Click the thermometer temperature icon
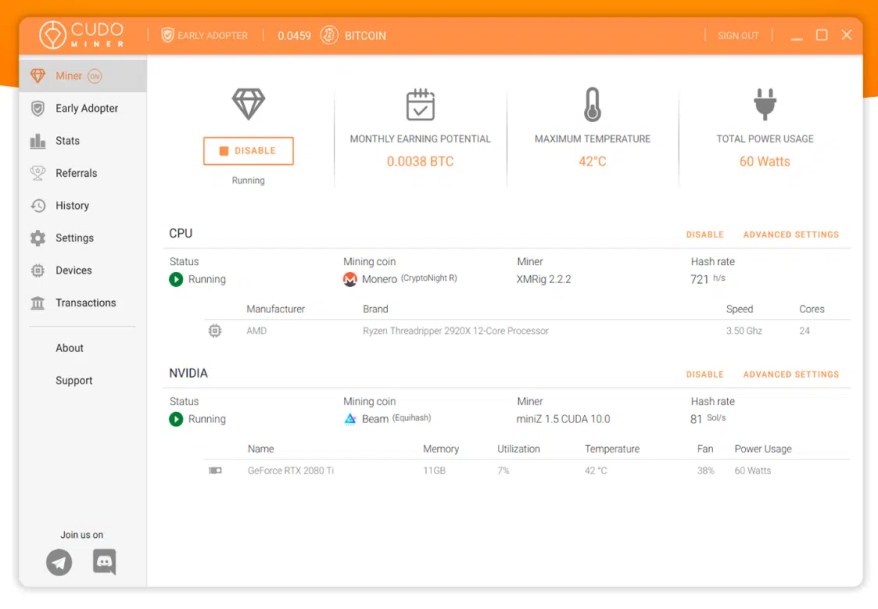 click(592, 104)
